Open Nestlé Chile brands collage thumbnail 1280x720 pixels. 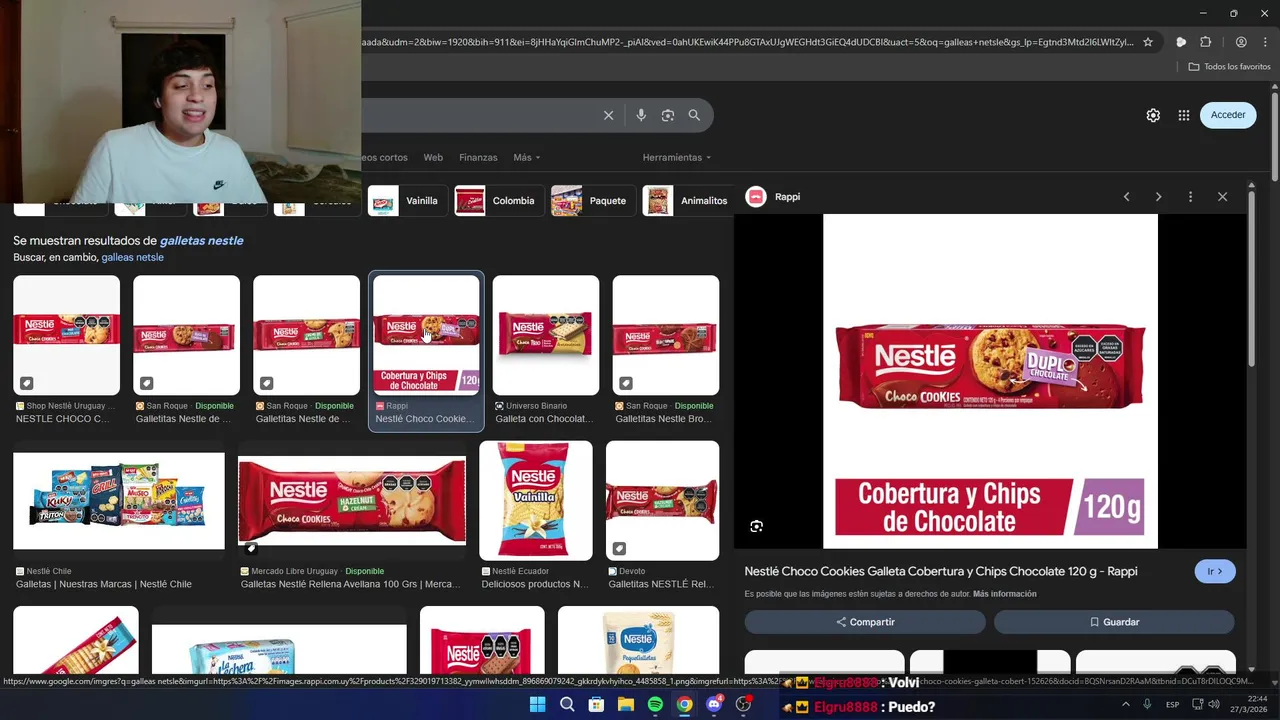(119, 500)
